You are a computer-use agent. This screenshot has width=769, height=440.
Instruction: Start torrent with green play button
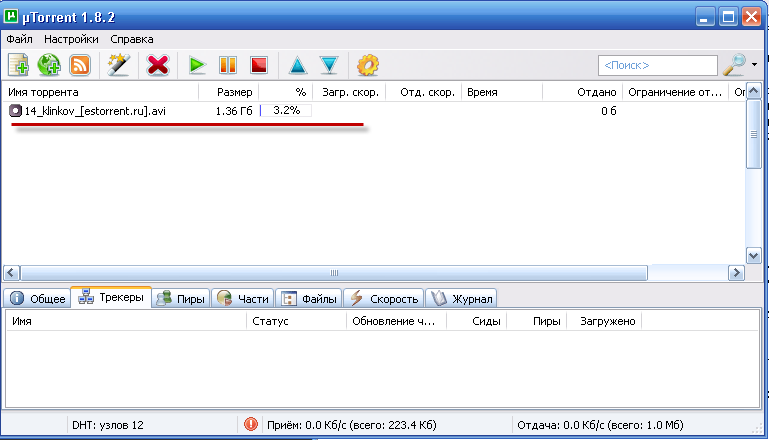pyautogui.click(x=197, y=65)
